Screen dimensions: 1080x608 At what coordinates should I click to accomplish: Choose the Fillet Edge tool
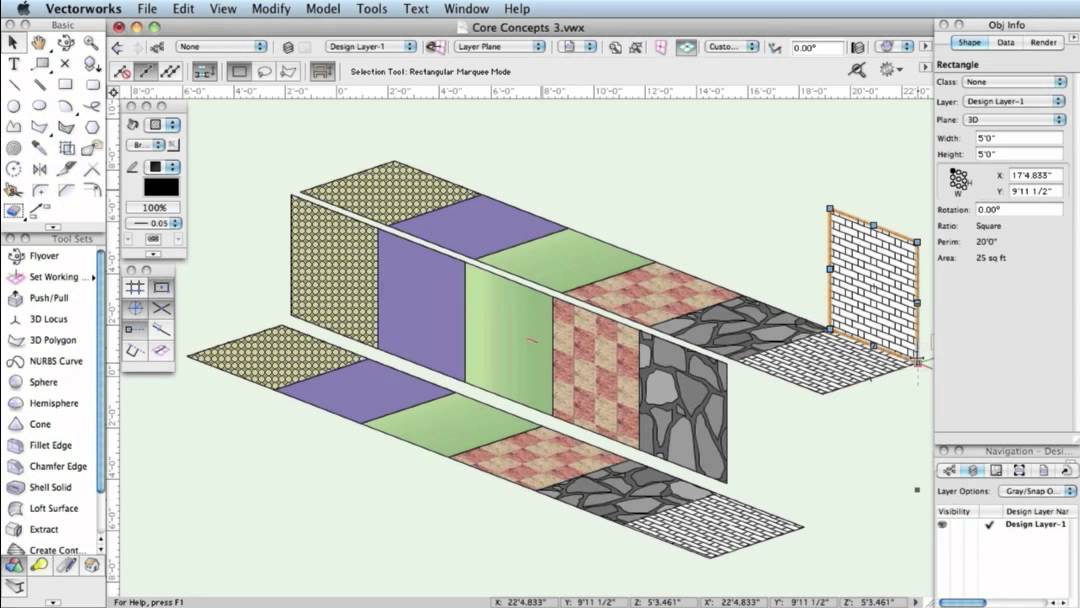click(x=48, y=445)
